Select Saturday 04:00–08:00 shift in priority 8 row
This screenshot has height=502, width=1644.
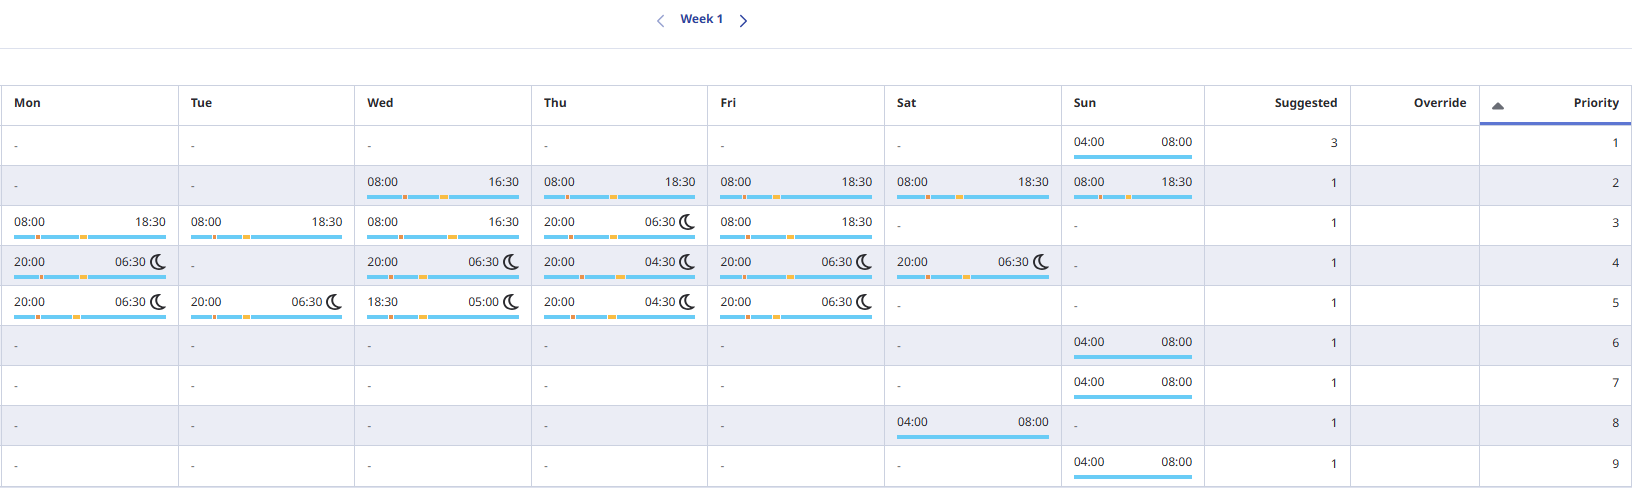coord(973,425)
